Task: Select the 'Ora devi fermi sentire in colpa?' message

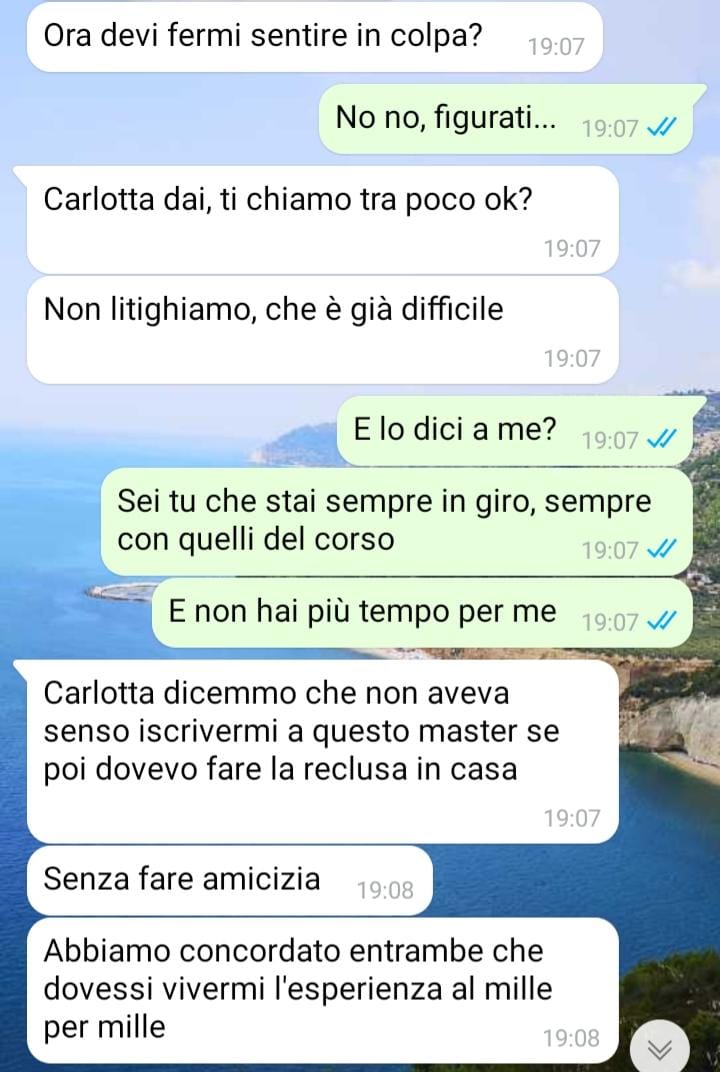Action: 315,37
